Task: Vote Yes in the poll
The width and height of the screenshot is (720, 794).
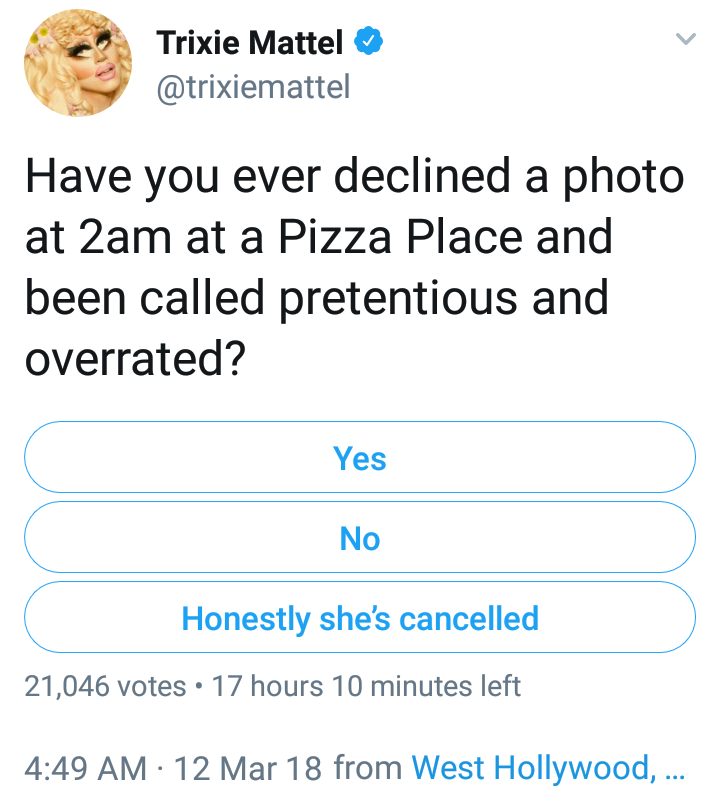Action: click(x=359, y=458)
